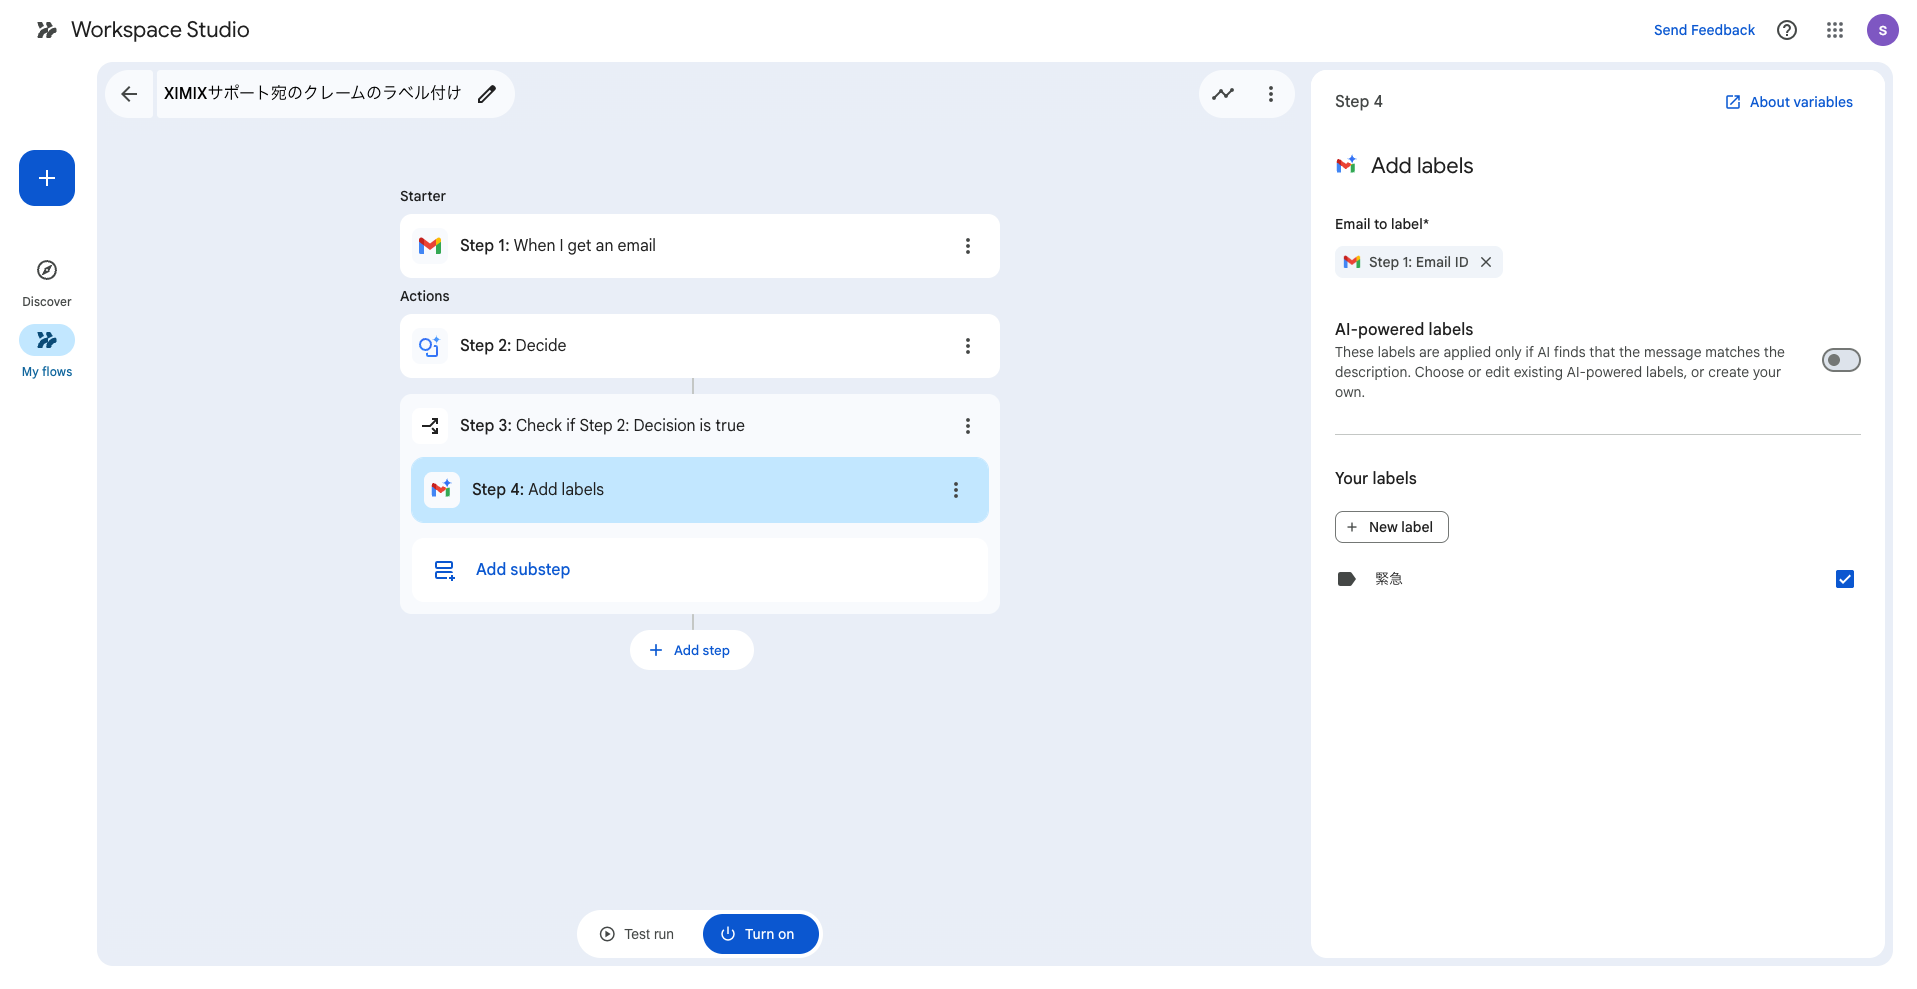Click the help question mark icon
The image size is (1917, 989).
(x=1786, y=30)
